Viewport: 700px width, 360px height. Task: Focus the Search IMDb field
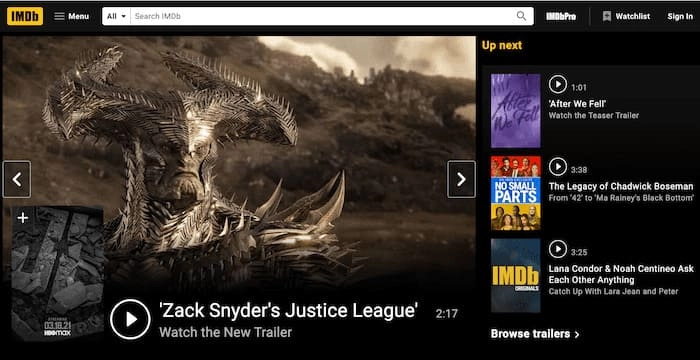(x=323, y=16)
